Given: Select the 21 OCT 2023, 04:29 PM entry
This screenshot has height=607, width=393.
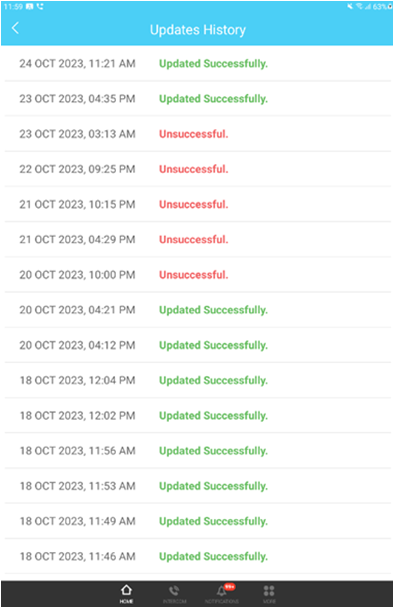Looking at the screenshot, I should click(x=197, y=240).
